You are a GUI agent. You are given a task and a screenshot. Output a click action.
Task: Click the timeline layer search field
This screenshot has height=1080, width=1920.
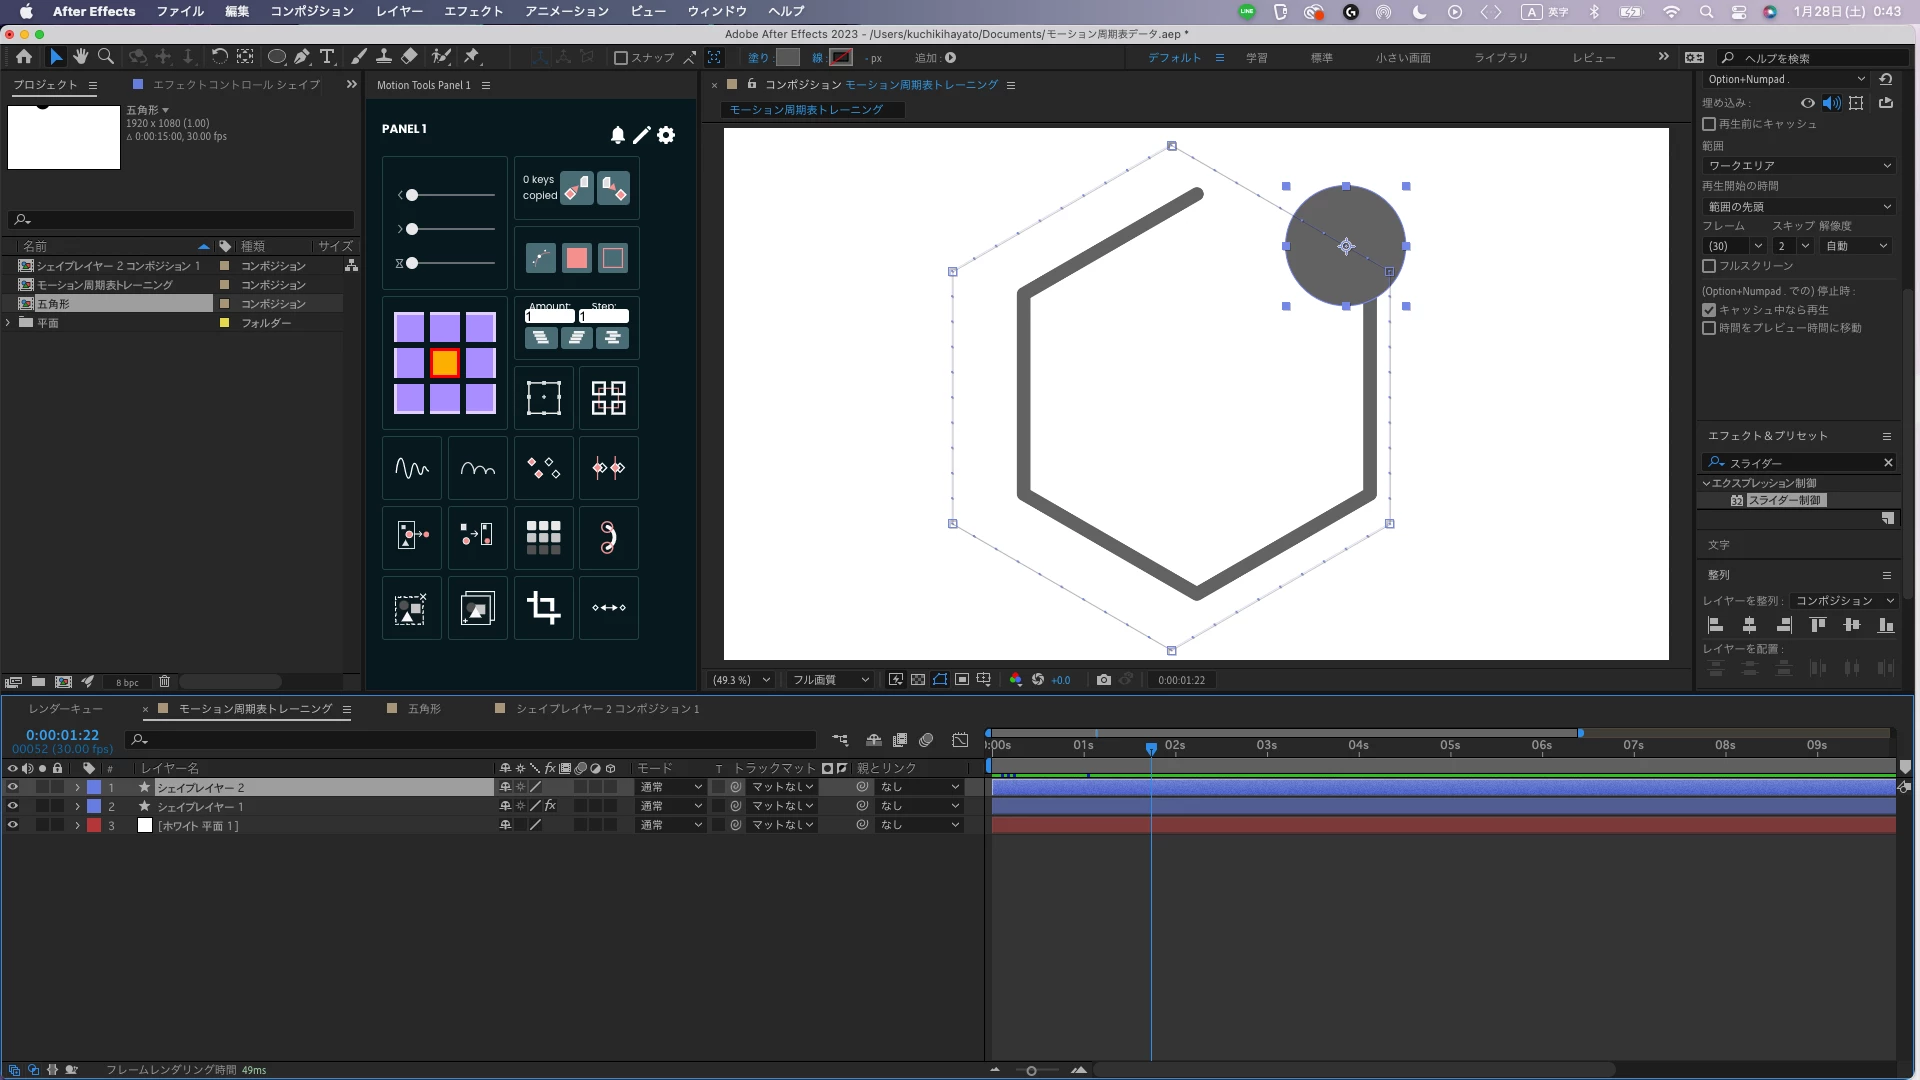(470, 740)
